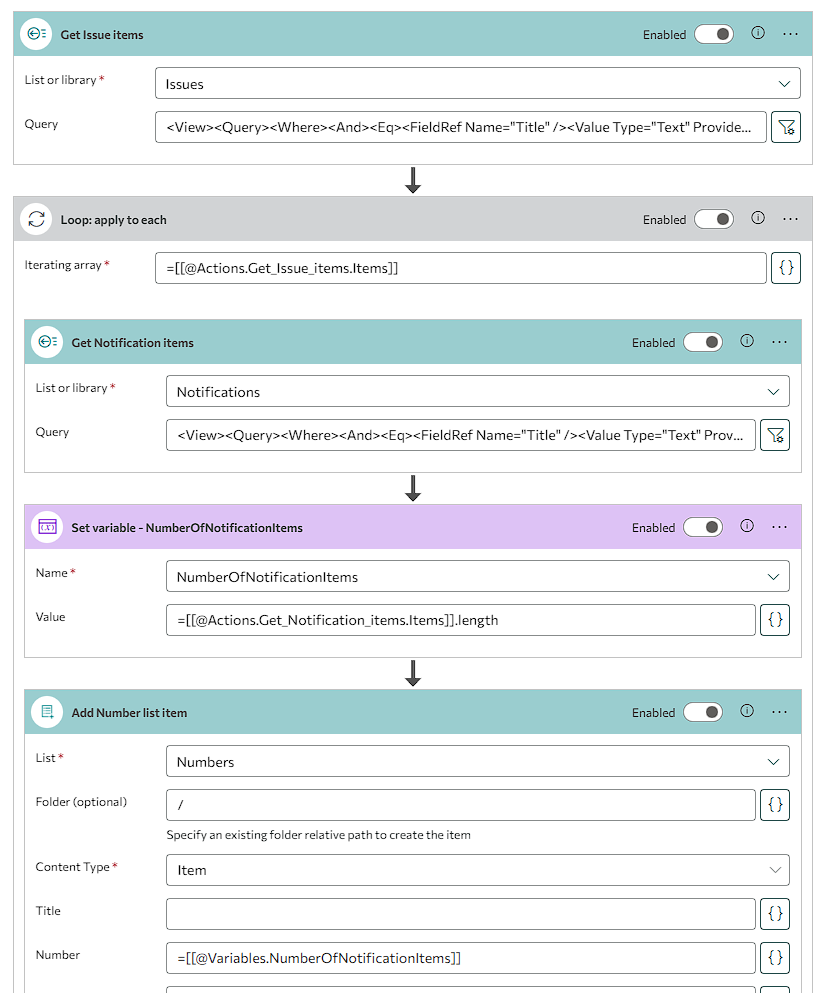
Task: Expand the Issues list or library dropdown
Action: click(478, 84)
